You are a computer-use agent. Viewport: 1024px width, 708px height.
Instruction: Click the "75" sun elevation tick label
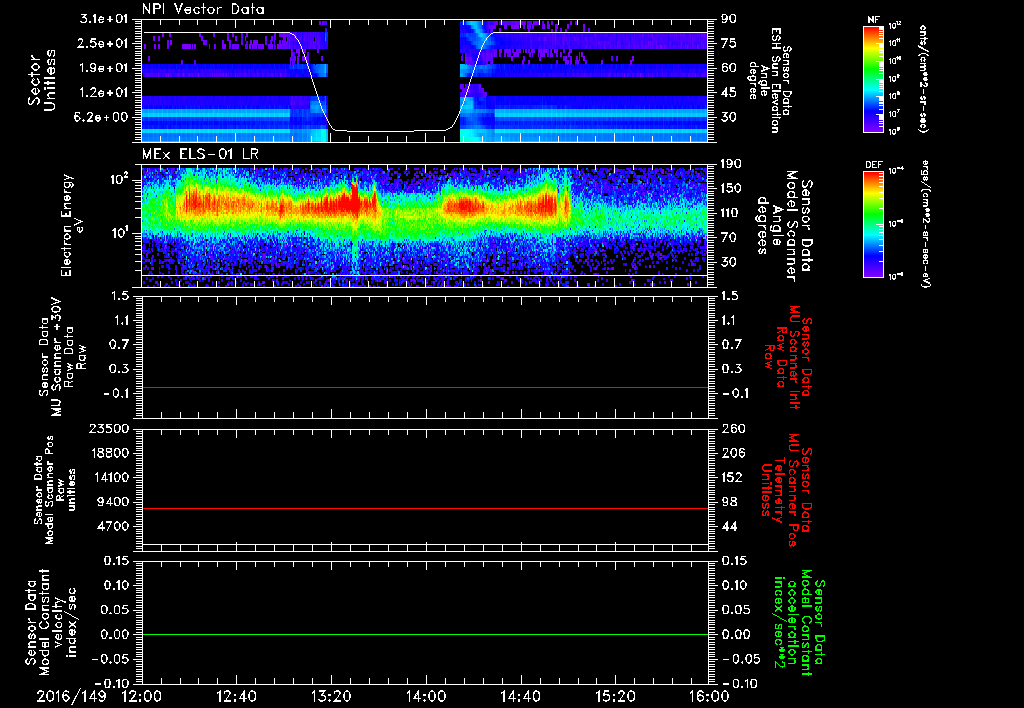pos(728,43)
